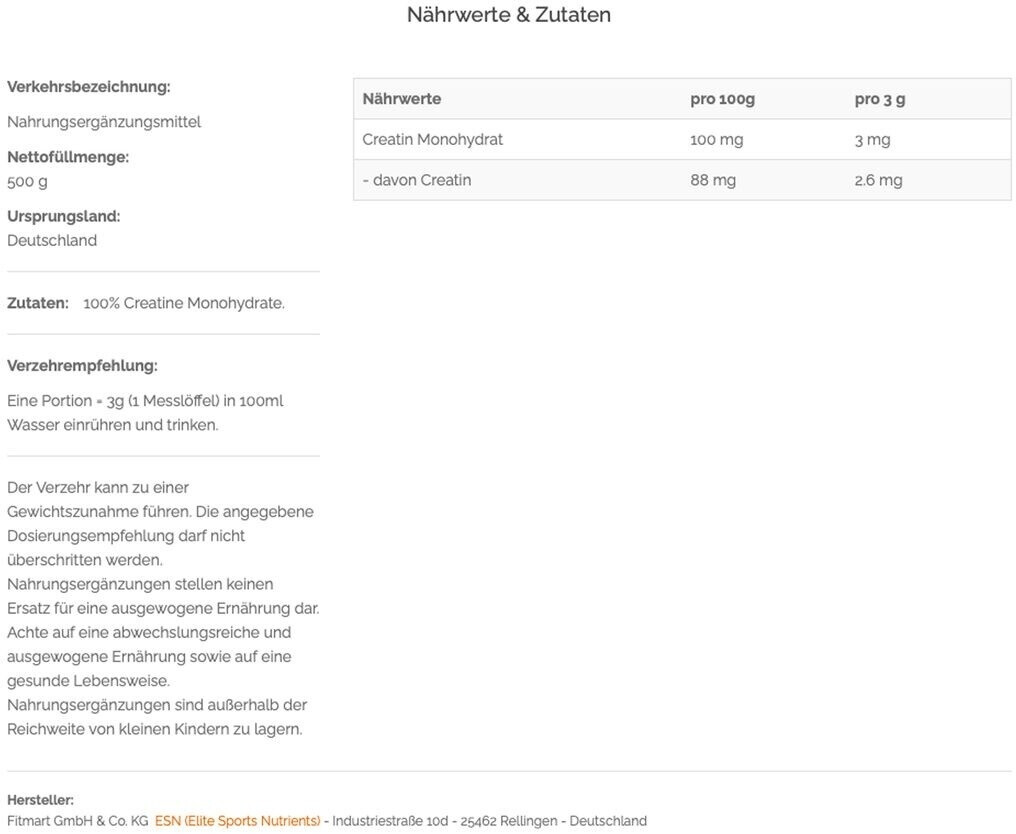Click the Nettofüllmenge label

tap(68, 157)
